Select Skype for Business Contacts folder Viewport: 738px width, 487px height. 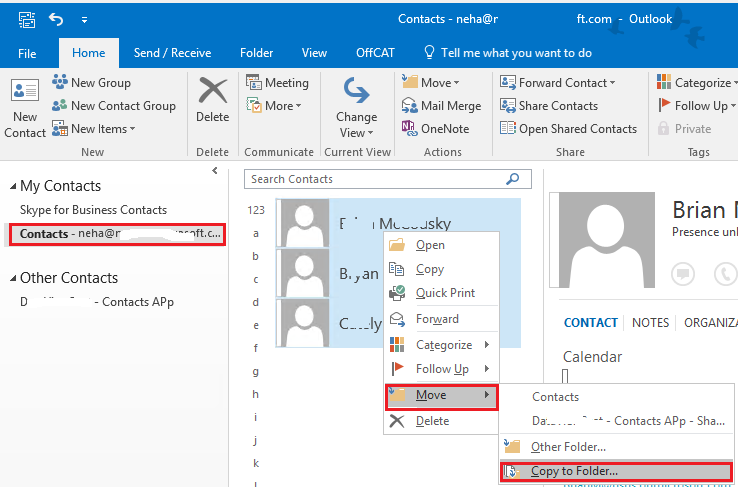click(x=93, y=210)
